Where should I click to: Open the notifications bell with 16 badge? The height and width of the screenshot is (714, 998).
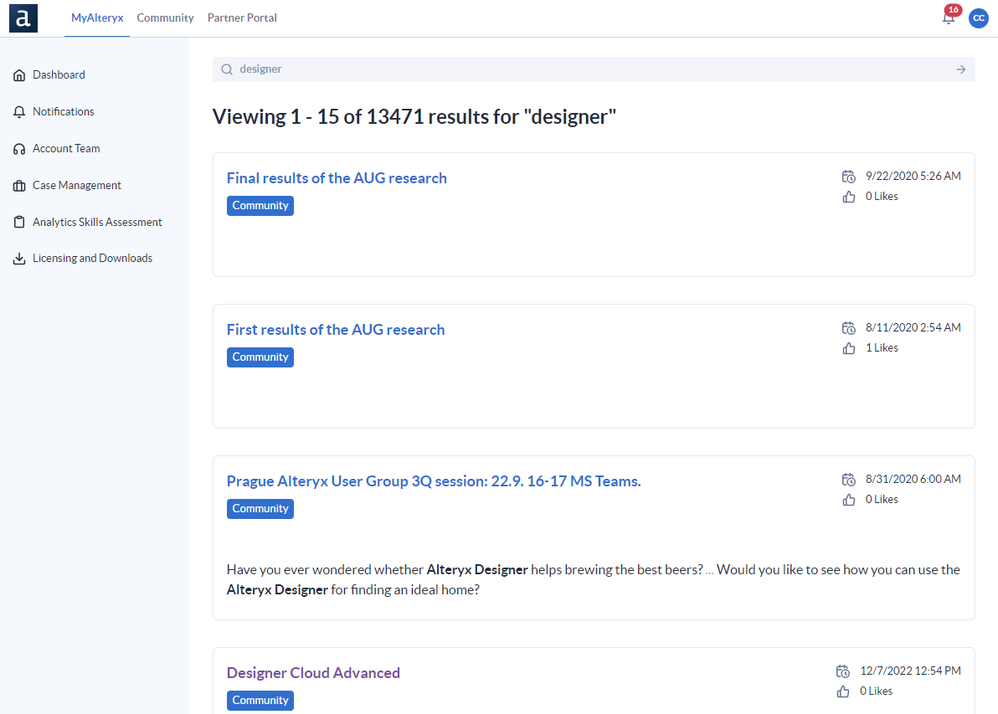(949, 17)
